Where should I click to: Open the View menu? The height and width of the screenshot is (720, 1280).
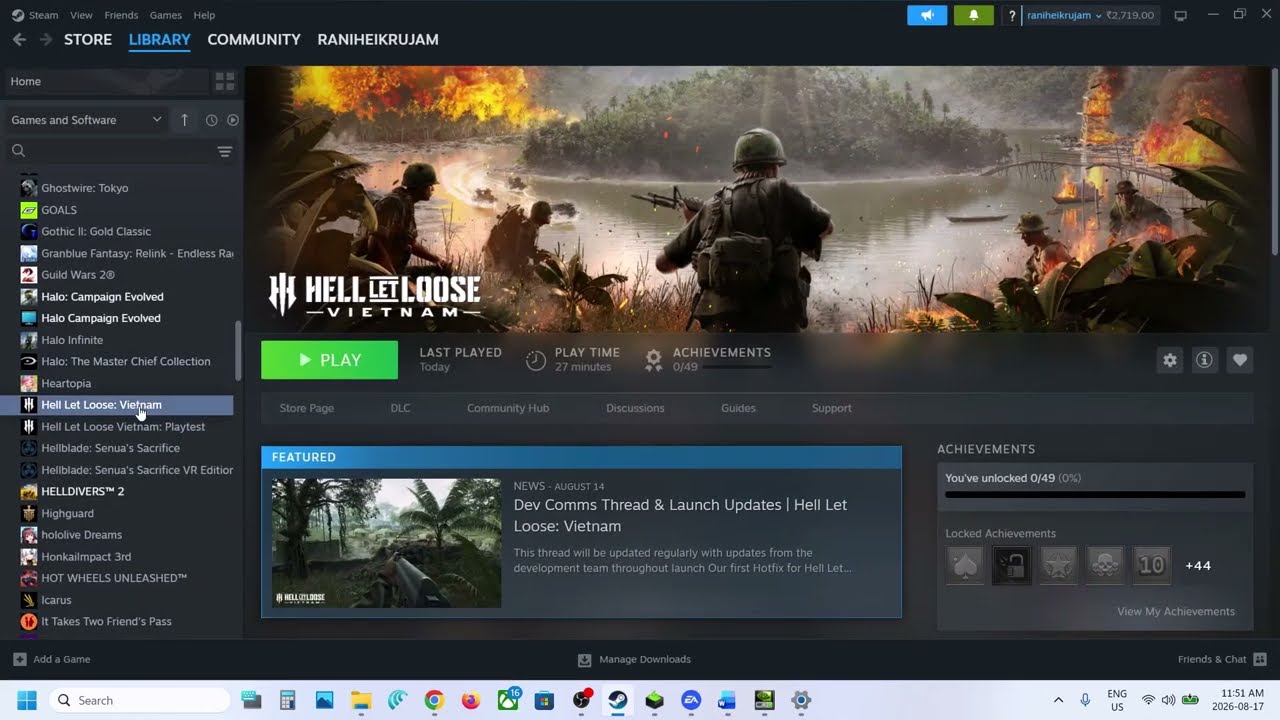click(x=81, y=15)
